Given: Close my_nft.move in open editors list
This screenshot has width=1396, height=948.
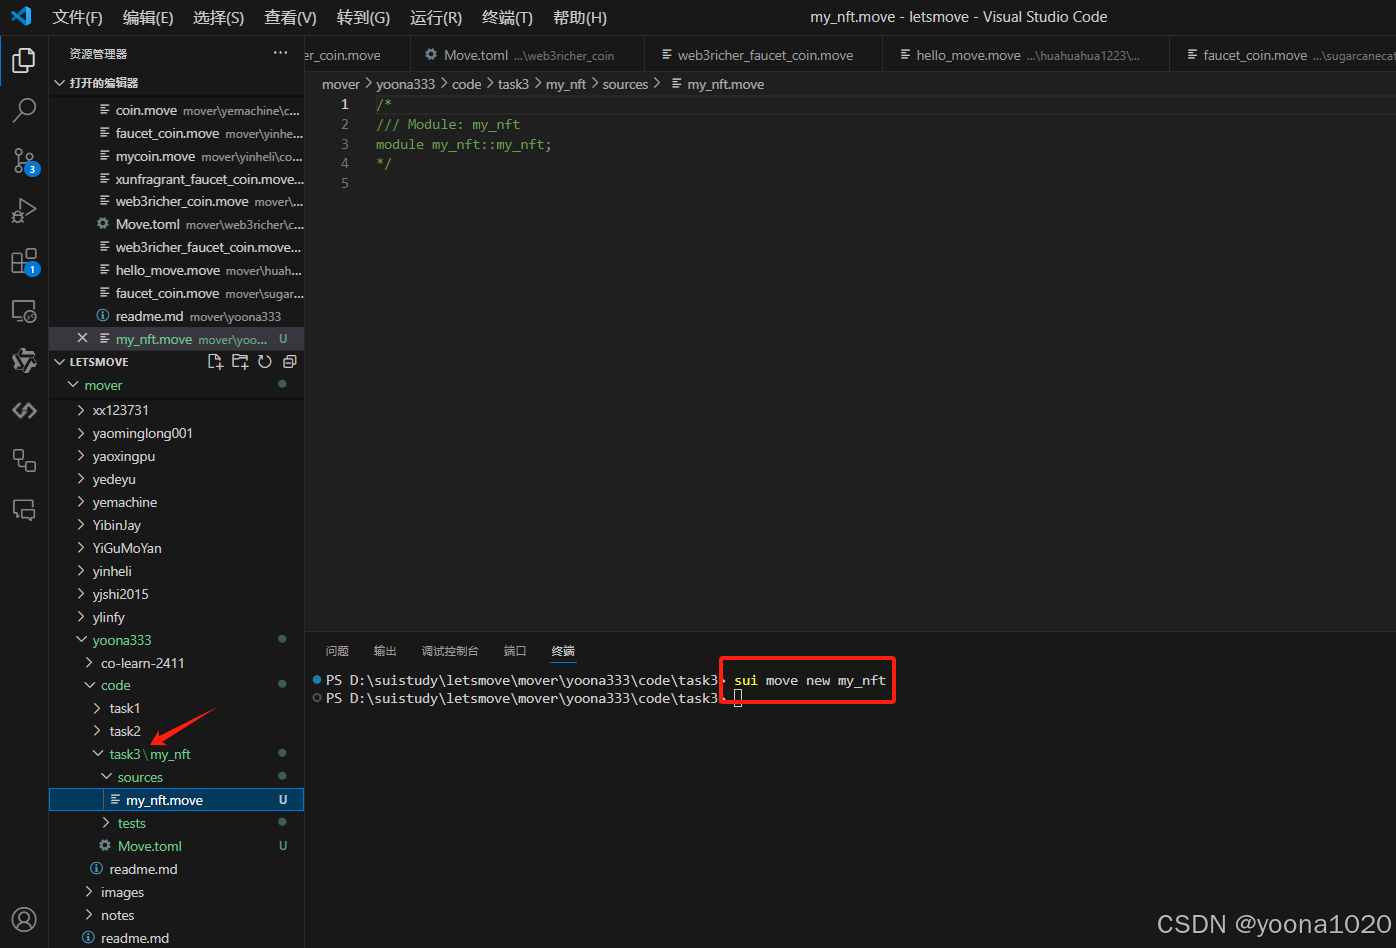Looking at the screenshot, I should click(x=83, y=339).
